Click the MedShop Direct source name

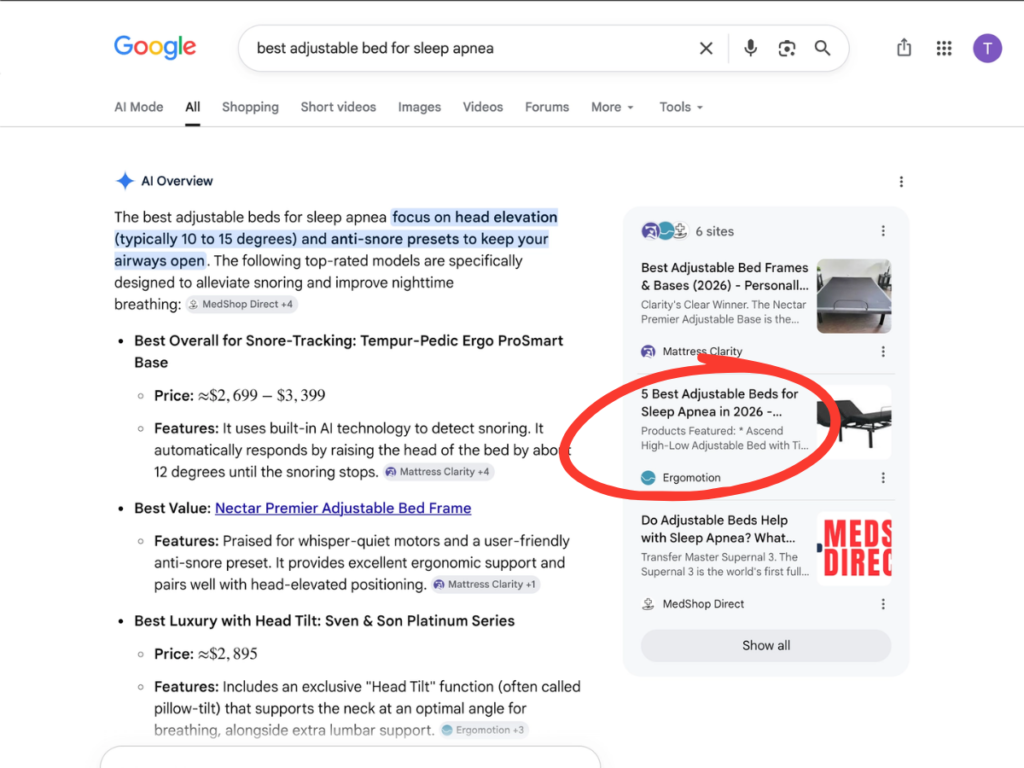pos(703,604)
